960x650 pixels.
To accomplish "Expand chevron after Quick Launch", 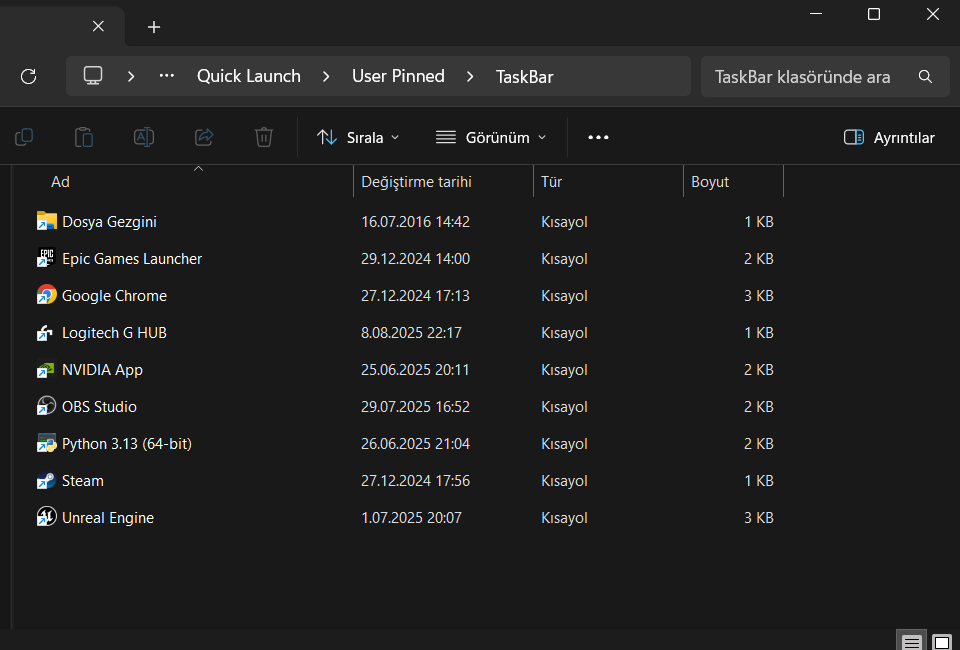I will click(326, 77).
